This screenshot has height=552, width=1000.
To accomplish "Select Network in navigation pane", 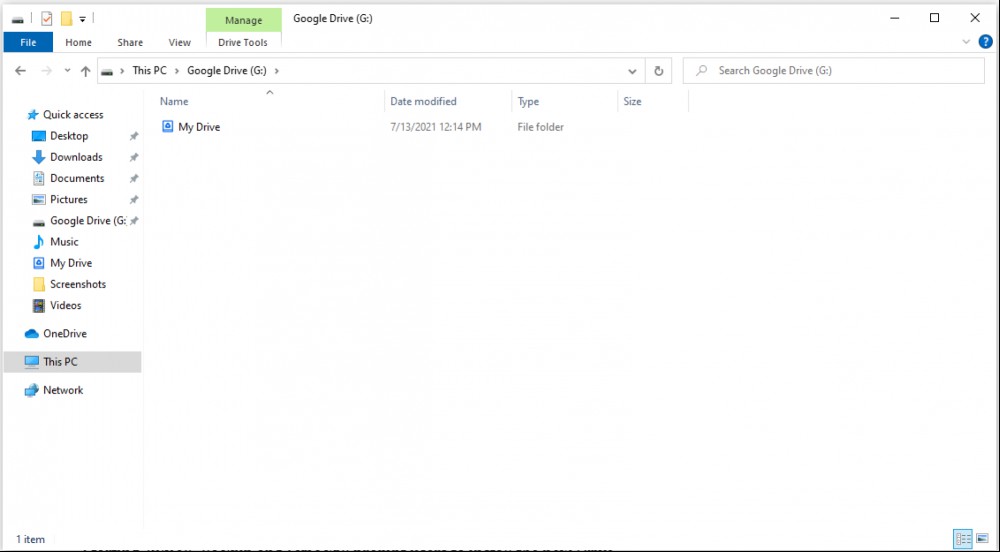I will tap(62, 390).
